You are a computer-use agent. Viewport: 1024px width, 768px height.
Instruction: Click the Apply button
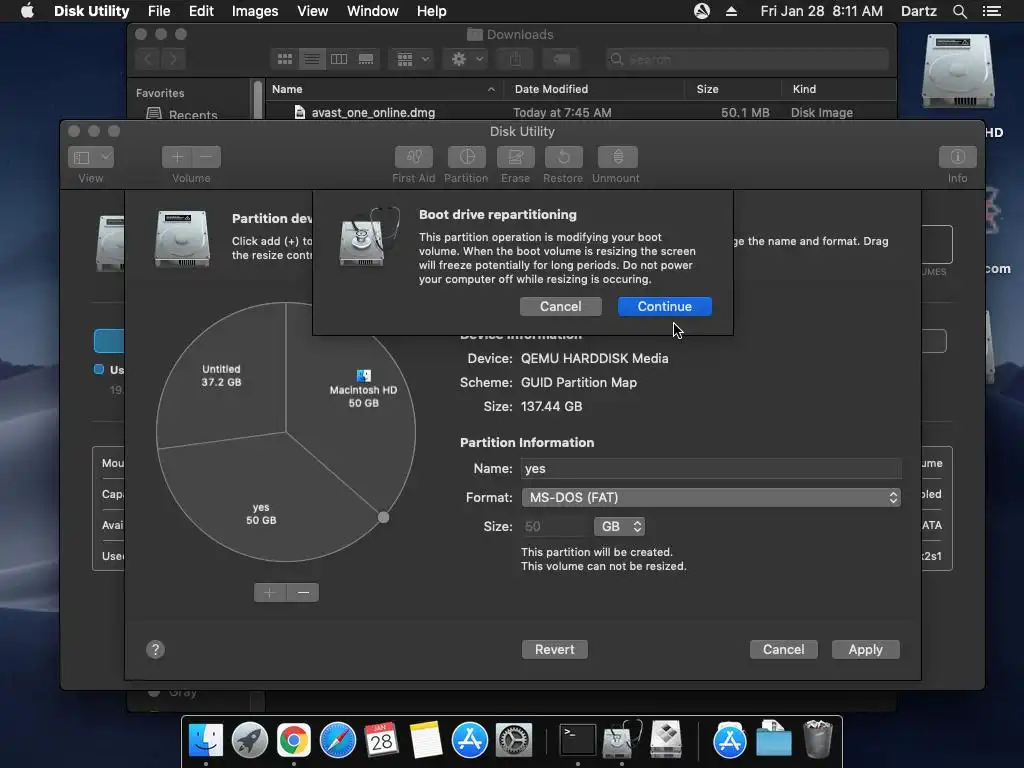(x=865, y=649)
